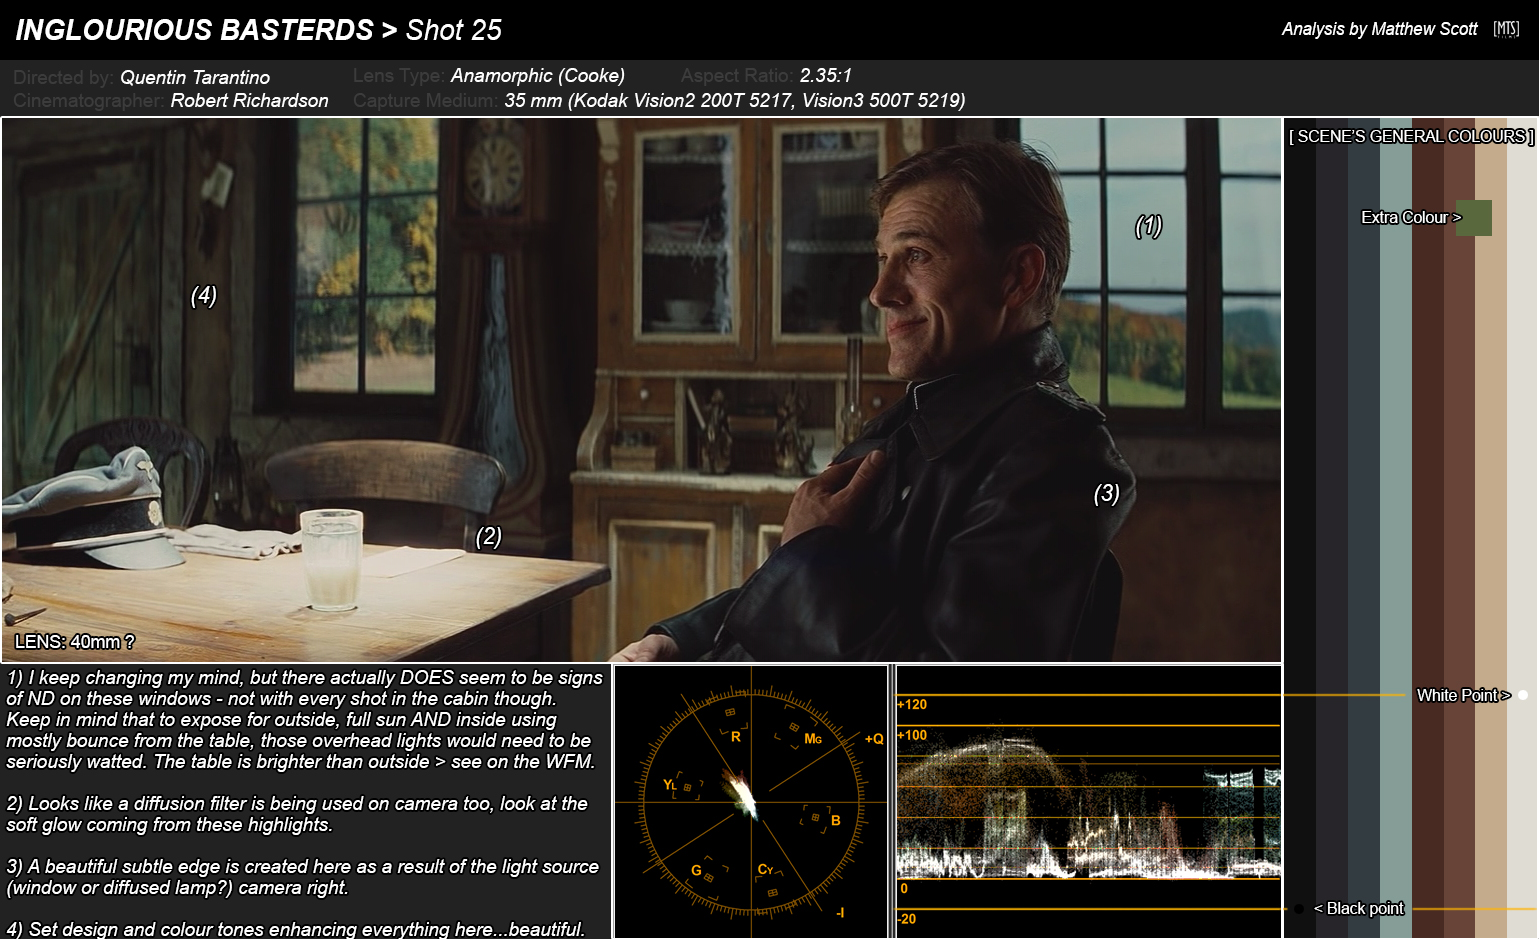Click the '+100' waveform scale label
The image size is (1539, 939).
pyautogui.click(x=912, y=735)
